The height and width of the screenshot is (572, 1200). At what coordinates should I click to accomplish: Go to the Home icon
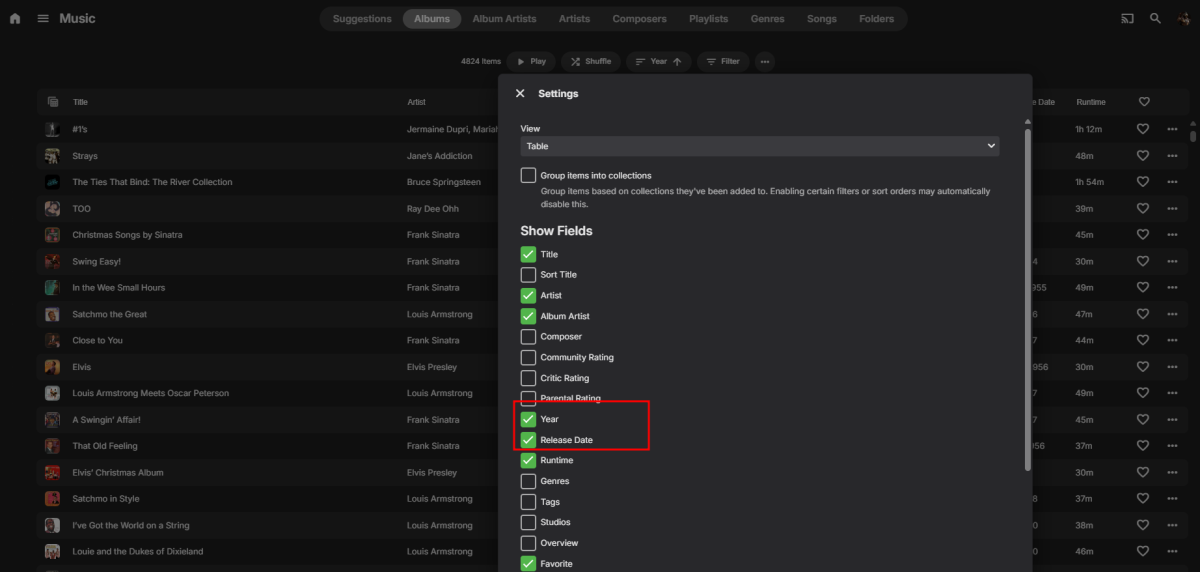click(15, 19)
